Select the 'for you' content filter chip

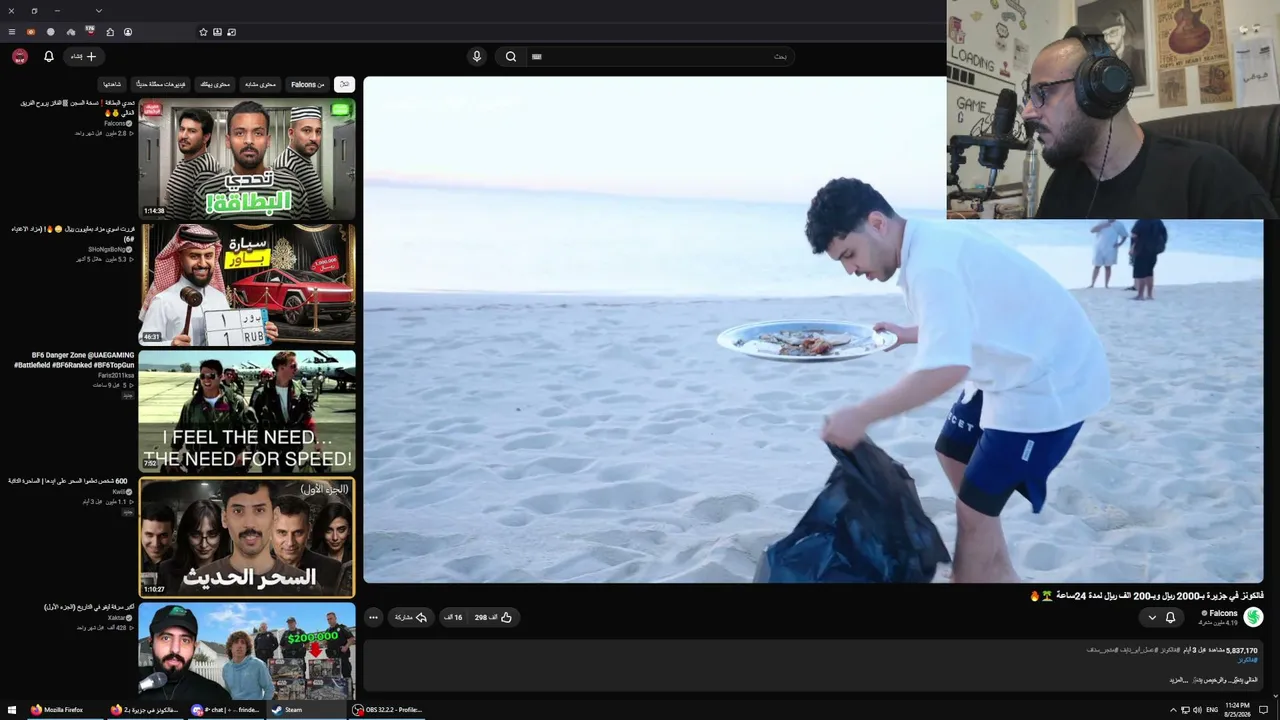215,85
